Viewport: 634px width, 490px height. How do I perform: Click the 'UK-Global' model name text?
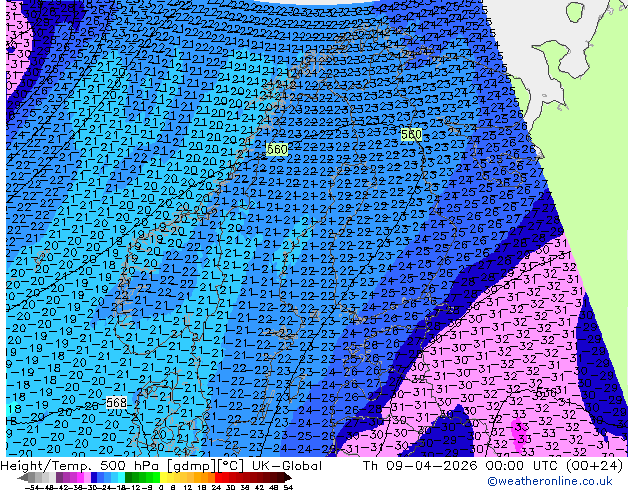pyautogui.click(x=287, y=466)
